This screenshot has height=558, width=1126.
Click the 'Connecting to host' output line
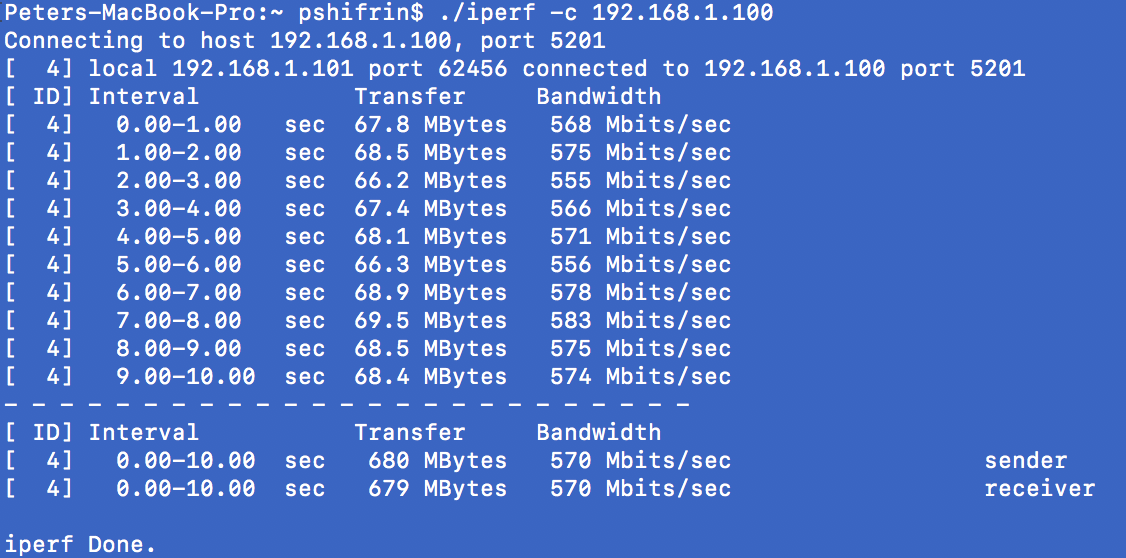coord(305,41)
